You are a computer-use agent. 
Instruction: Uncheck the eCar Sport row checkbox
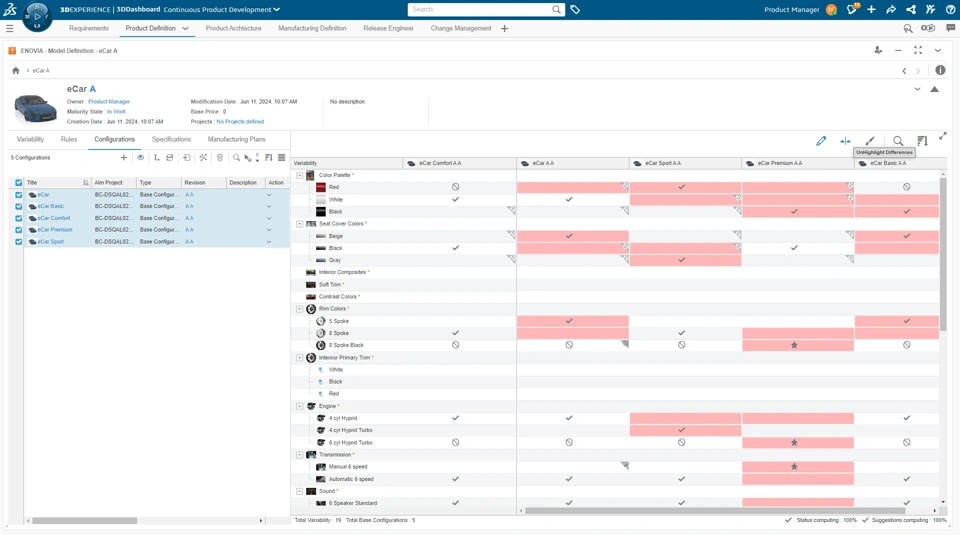18,242
